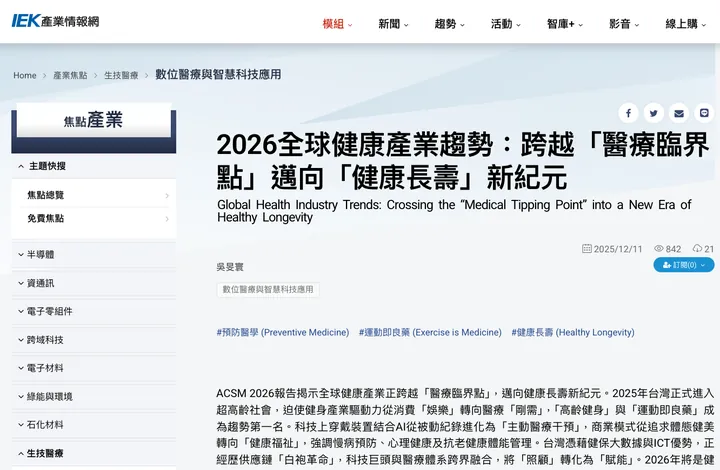Image resolution: width=720 pixels, height=470 pixels.
Task: Open the 活動 menu
Action: [506, 24]
